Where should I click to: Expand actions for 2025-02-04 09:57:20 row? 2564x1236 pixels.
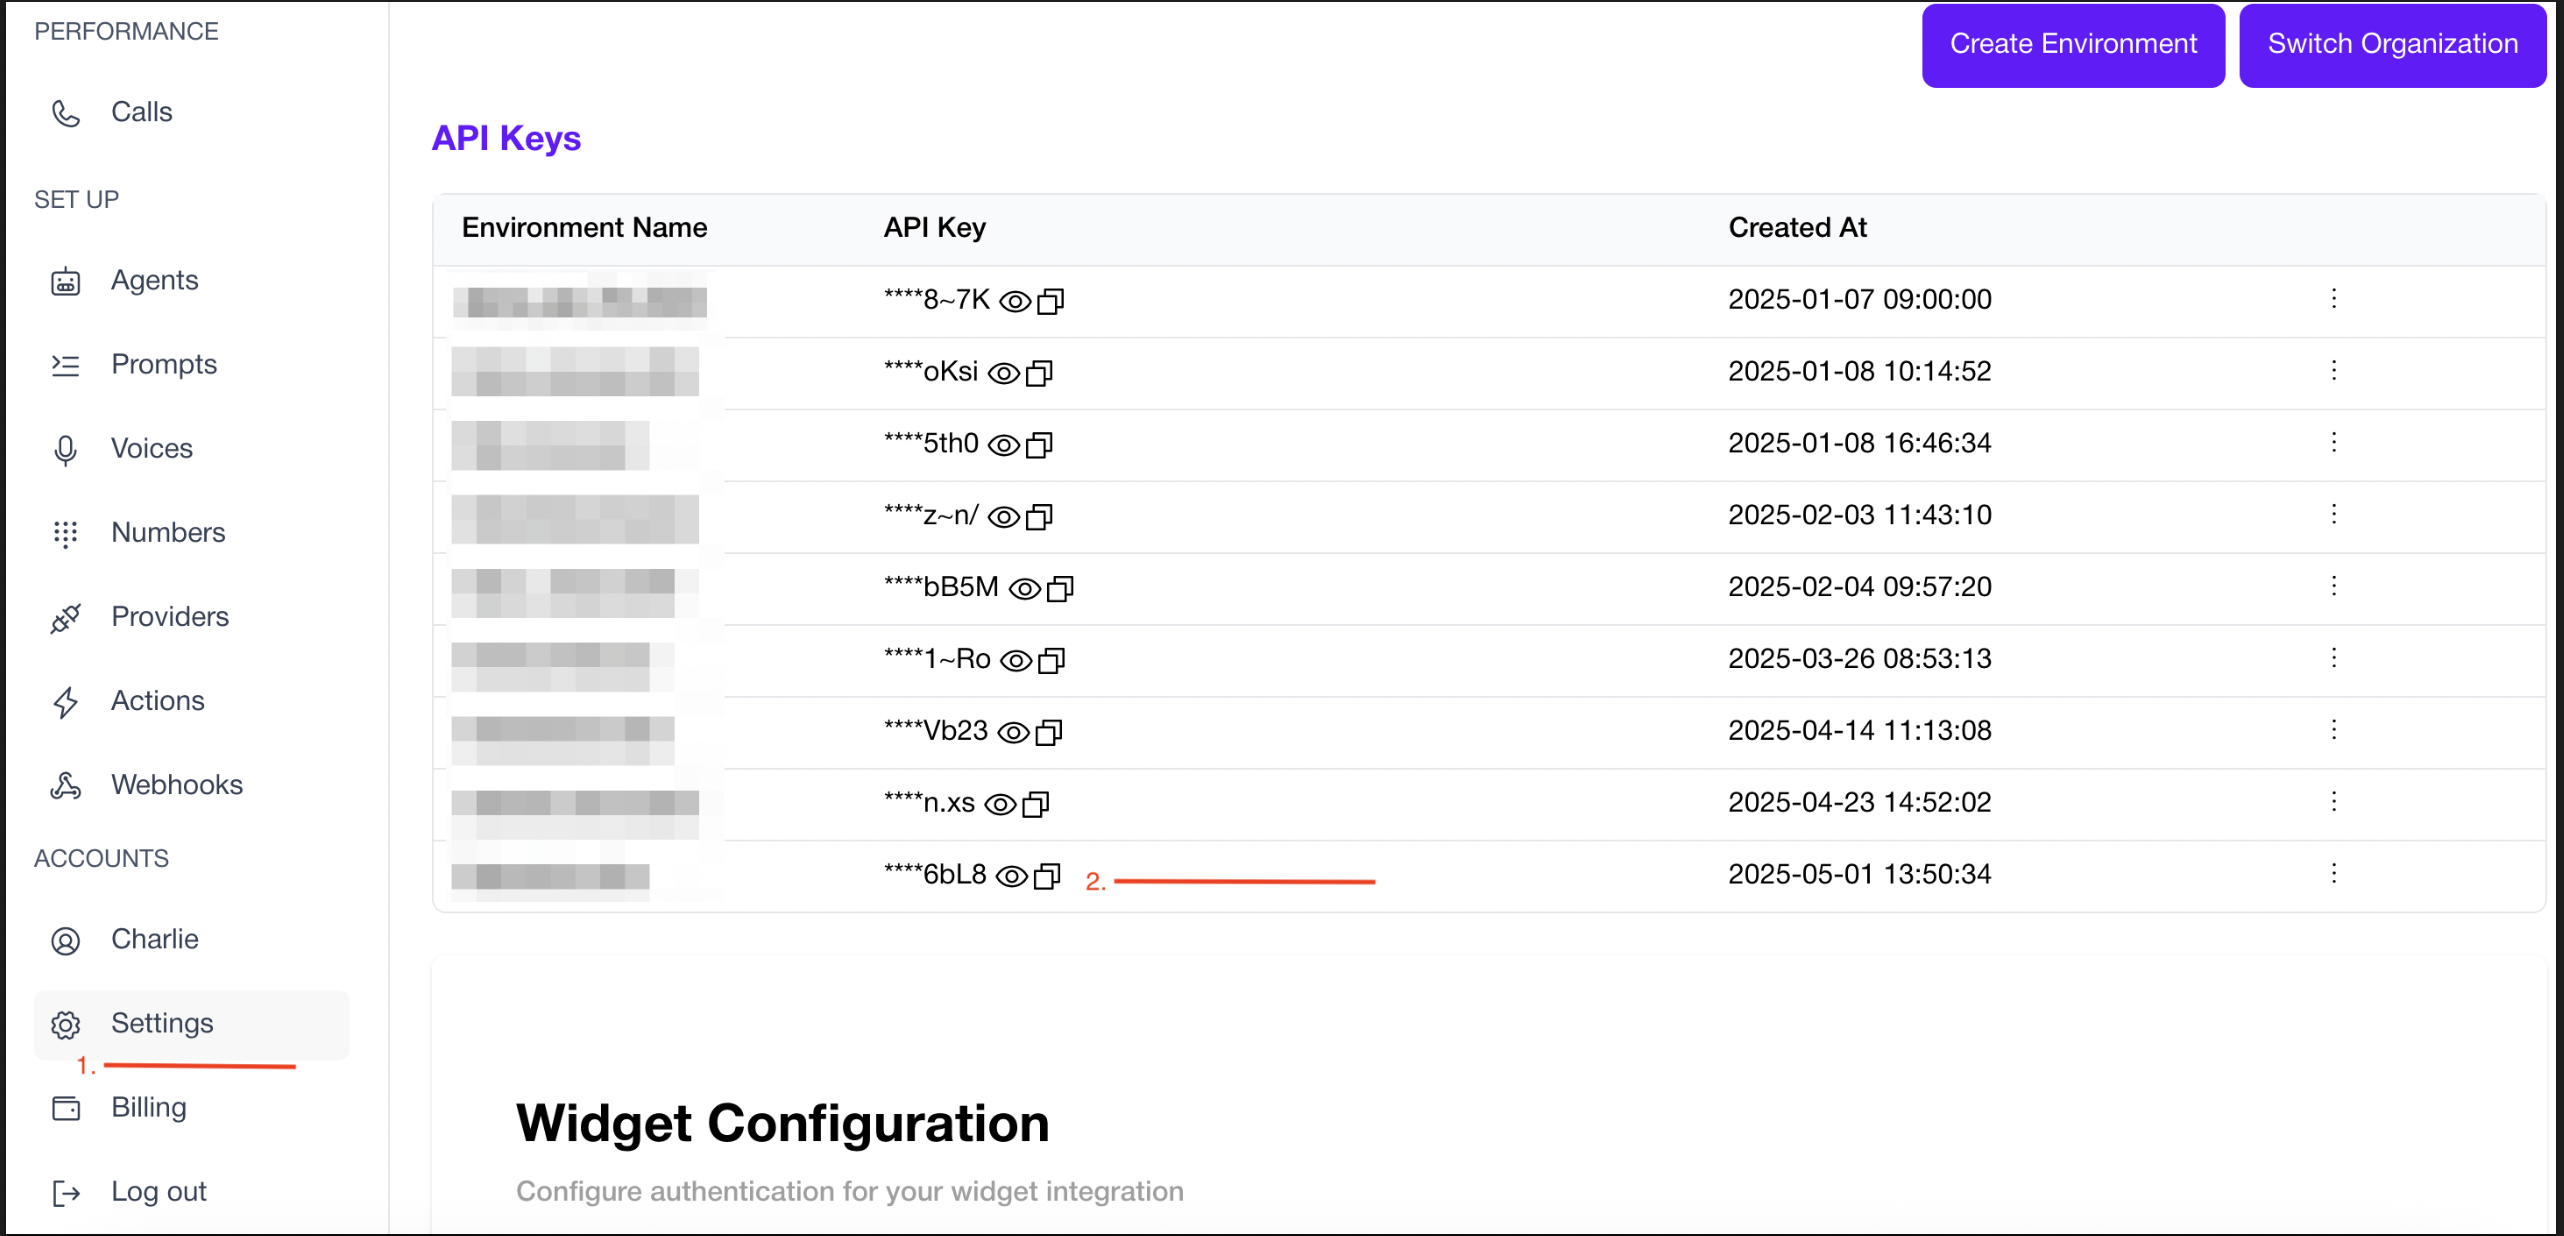2334,587
